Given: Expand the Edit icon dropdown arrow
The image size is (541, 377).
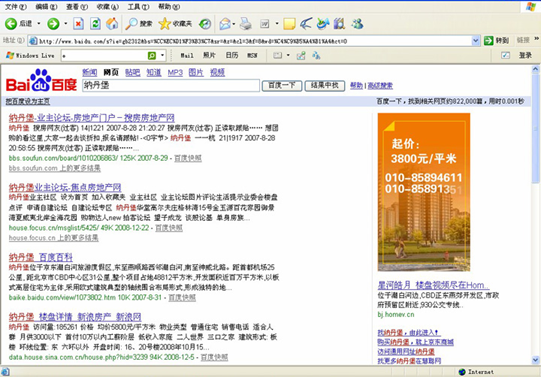Looking at the screenshot, I should click(277, 24).
